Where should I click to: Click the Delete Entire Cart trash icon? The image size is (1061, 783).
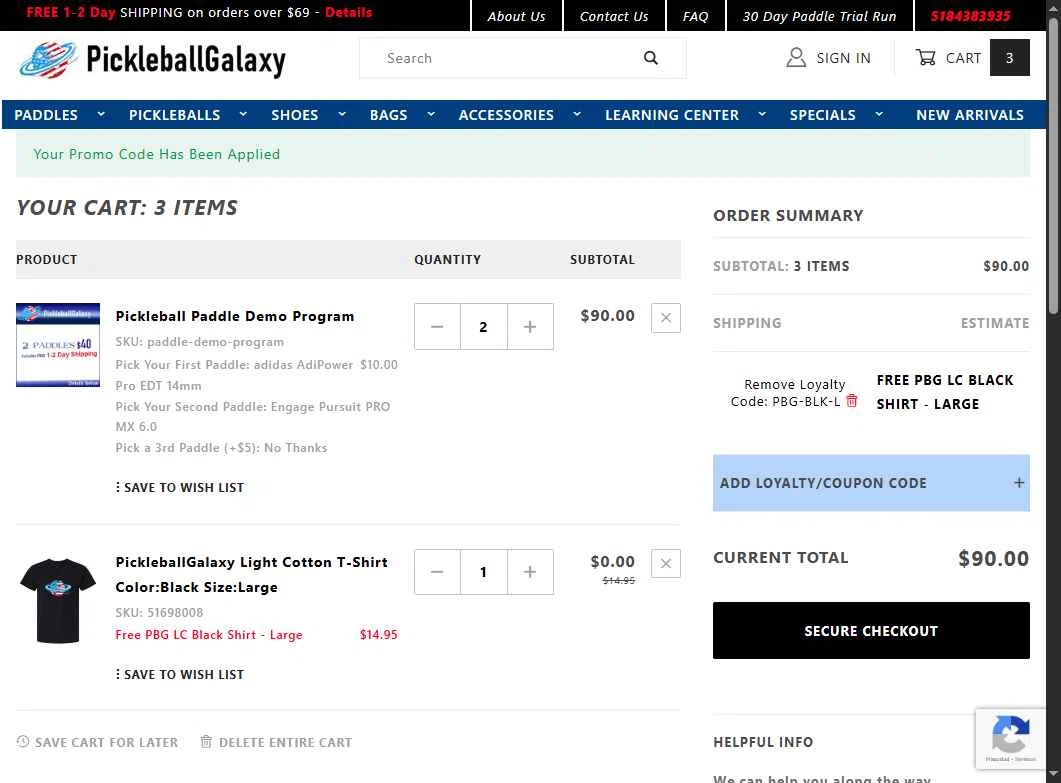[x=206, y=742]
